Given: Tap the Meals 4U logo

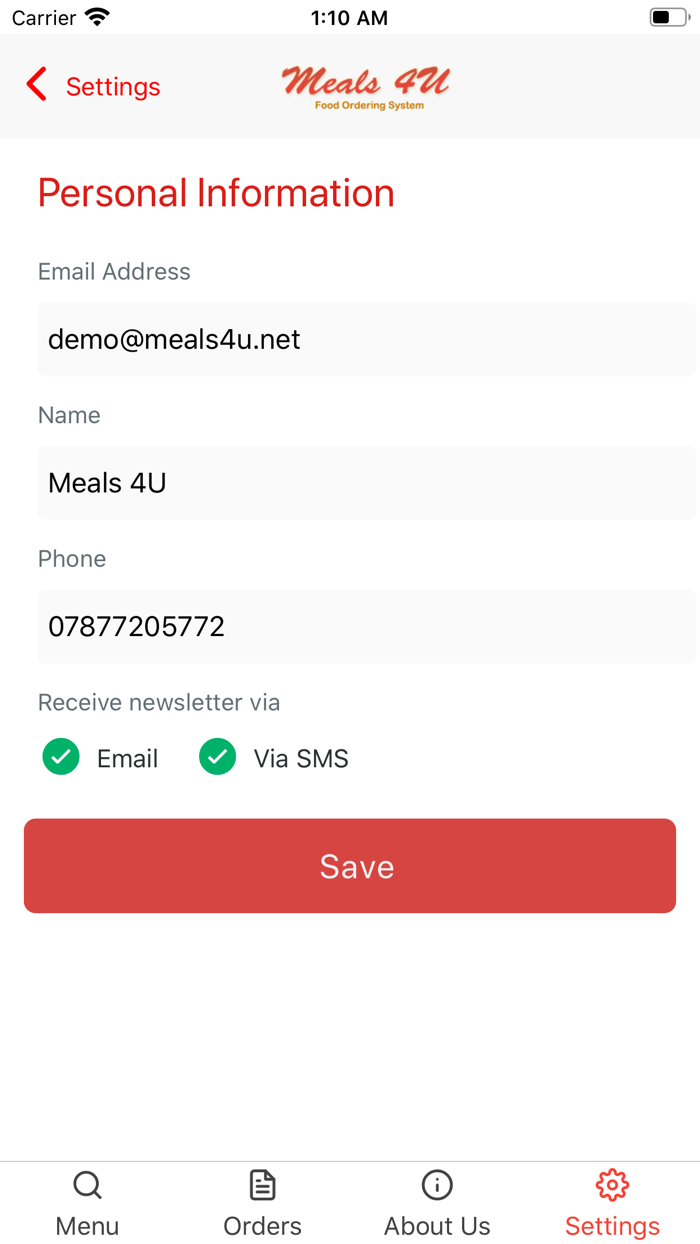Looking at the screenshot, I should point(366,86).
